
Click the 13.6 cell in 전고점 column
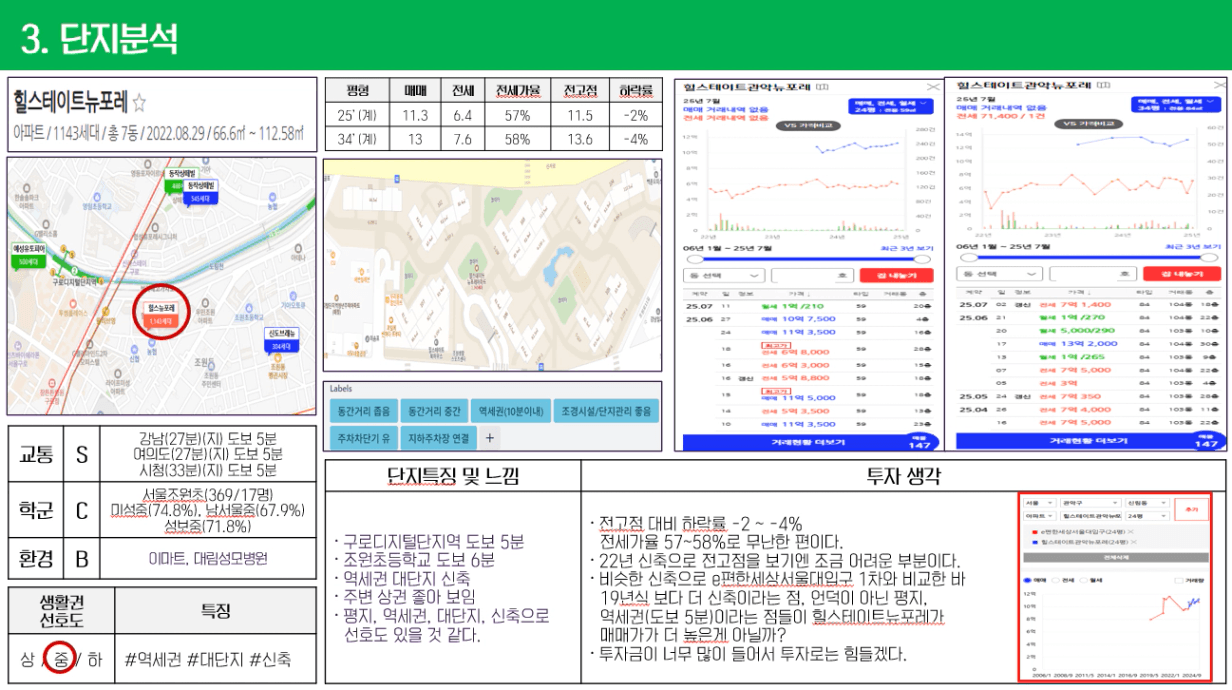(x=579, y=139)
